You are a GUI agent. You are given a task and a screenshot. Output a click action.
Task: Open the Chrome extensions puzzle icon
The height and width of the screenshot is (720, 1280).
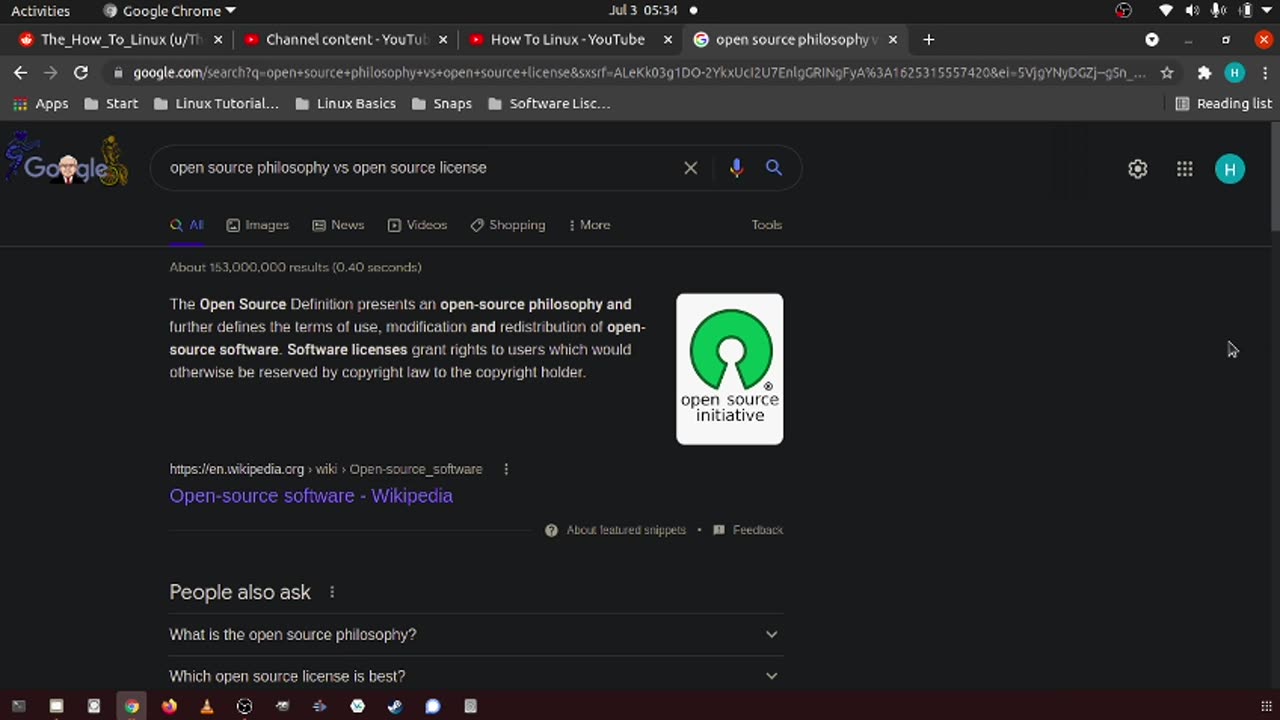[1204, 72]
